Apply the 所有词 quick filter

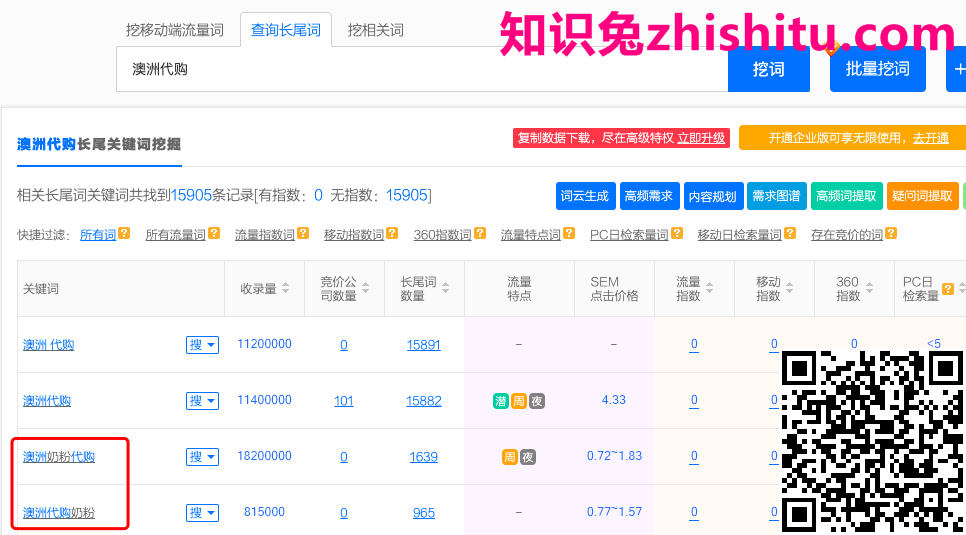(x=98, y=235)
